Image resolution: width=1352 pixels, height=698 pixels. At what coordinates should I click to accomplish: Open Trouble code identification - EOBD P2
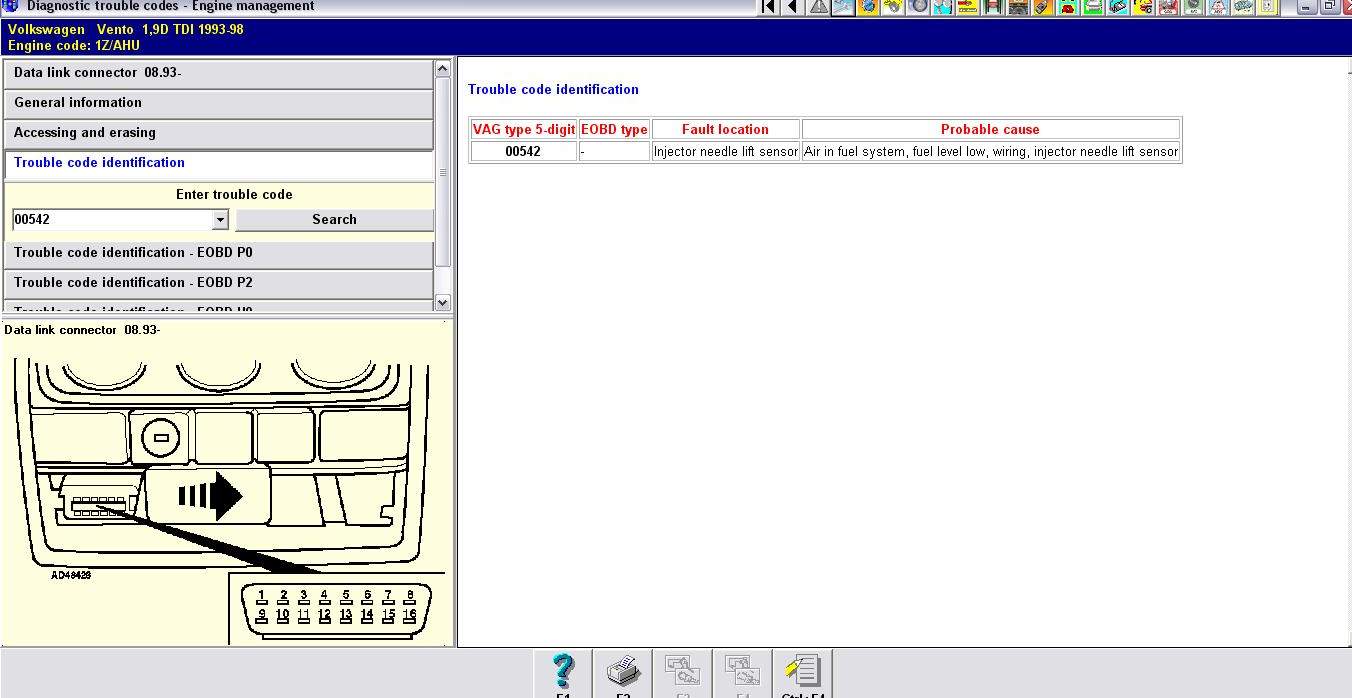pyautogui.click(x=219, y=284)
